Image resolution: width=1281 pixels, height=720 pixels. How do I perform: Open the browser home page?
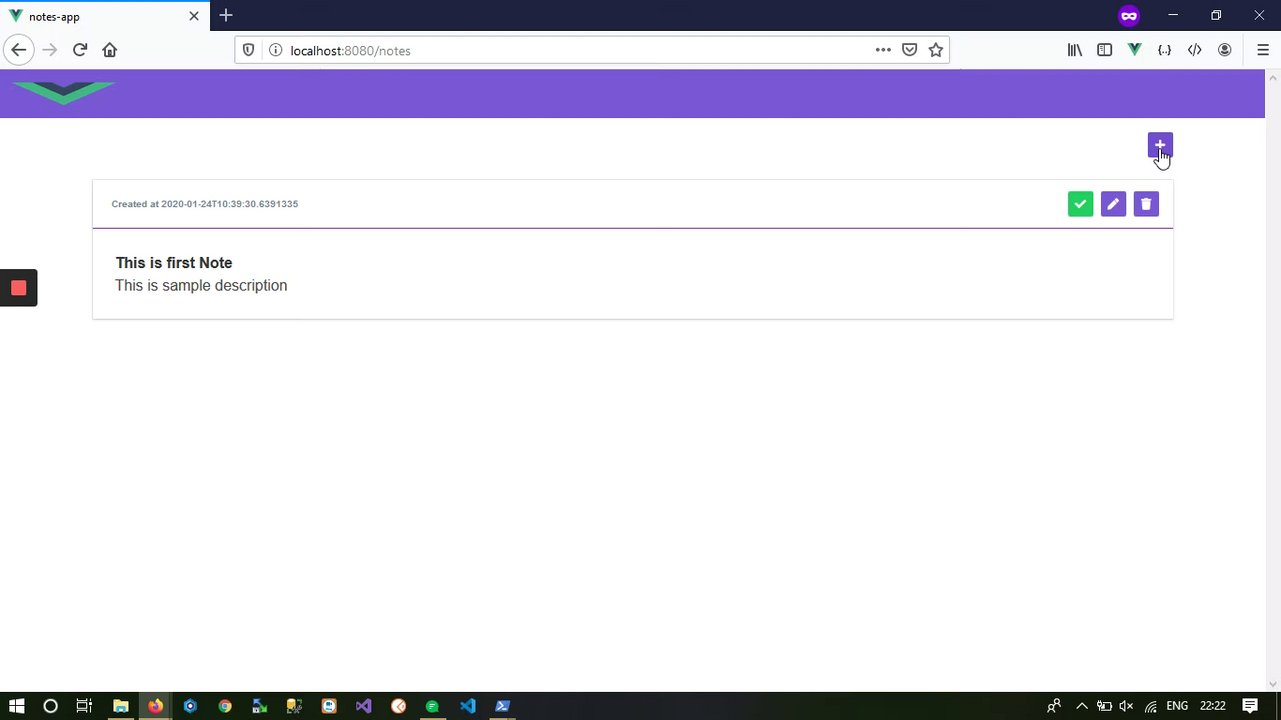110,50
